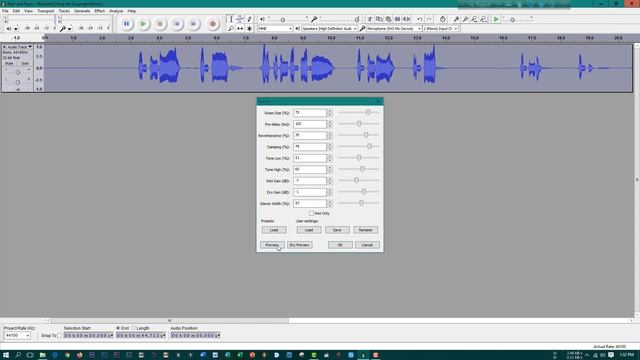Click the Stereo Width slider
The width and height of the screenshot is (640, 360).
pyautogui.click(x=358, y=203)
